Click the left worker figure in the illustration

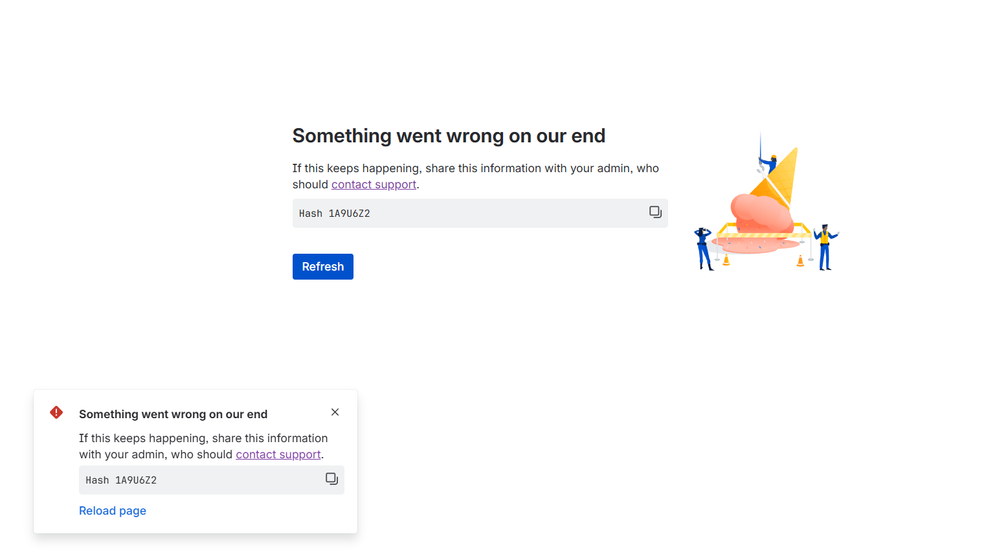704,248
